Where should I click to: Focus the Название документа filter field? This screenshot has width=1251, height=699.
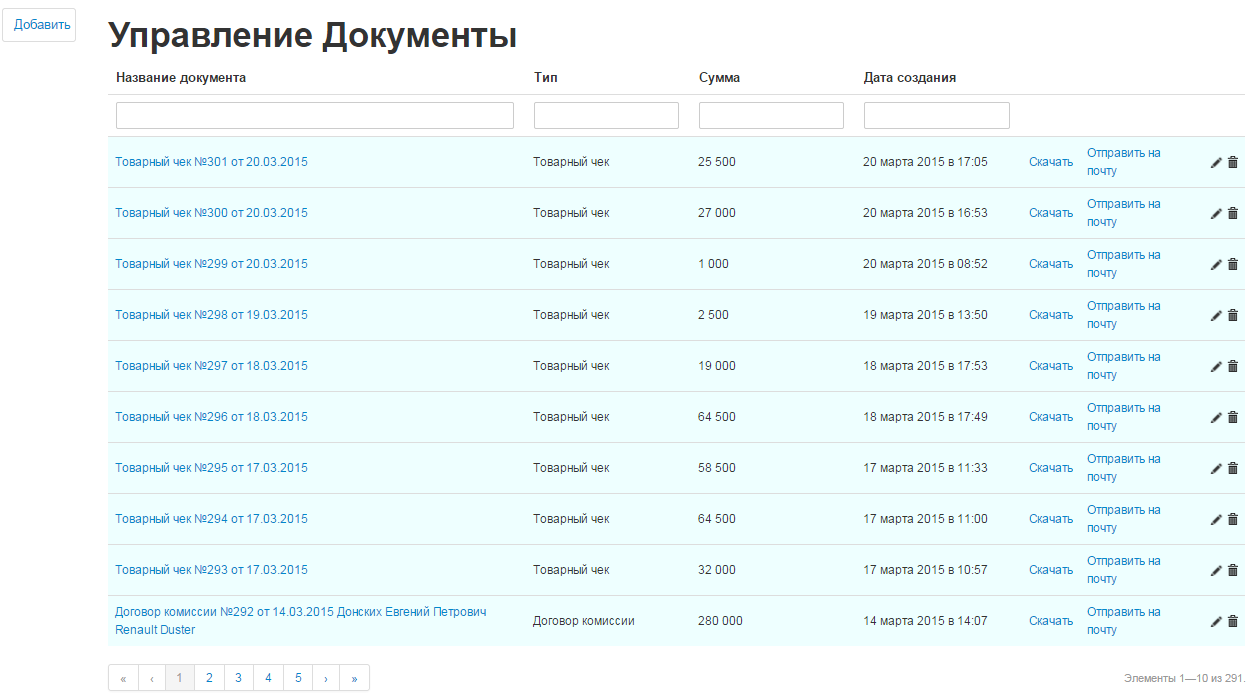[314, 115]
